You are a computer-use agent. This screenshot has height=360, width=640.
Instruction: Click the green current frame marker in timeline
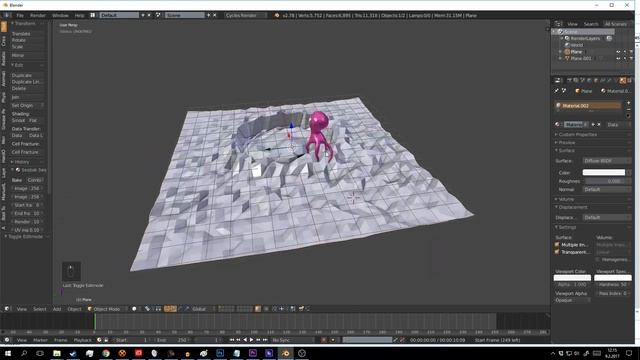pyautogui.click(x=95, y=321)
